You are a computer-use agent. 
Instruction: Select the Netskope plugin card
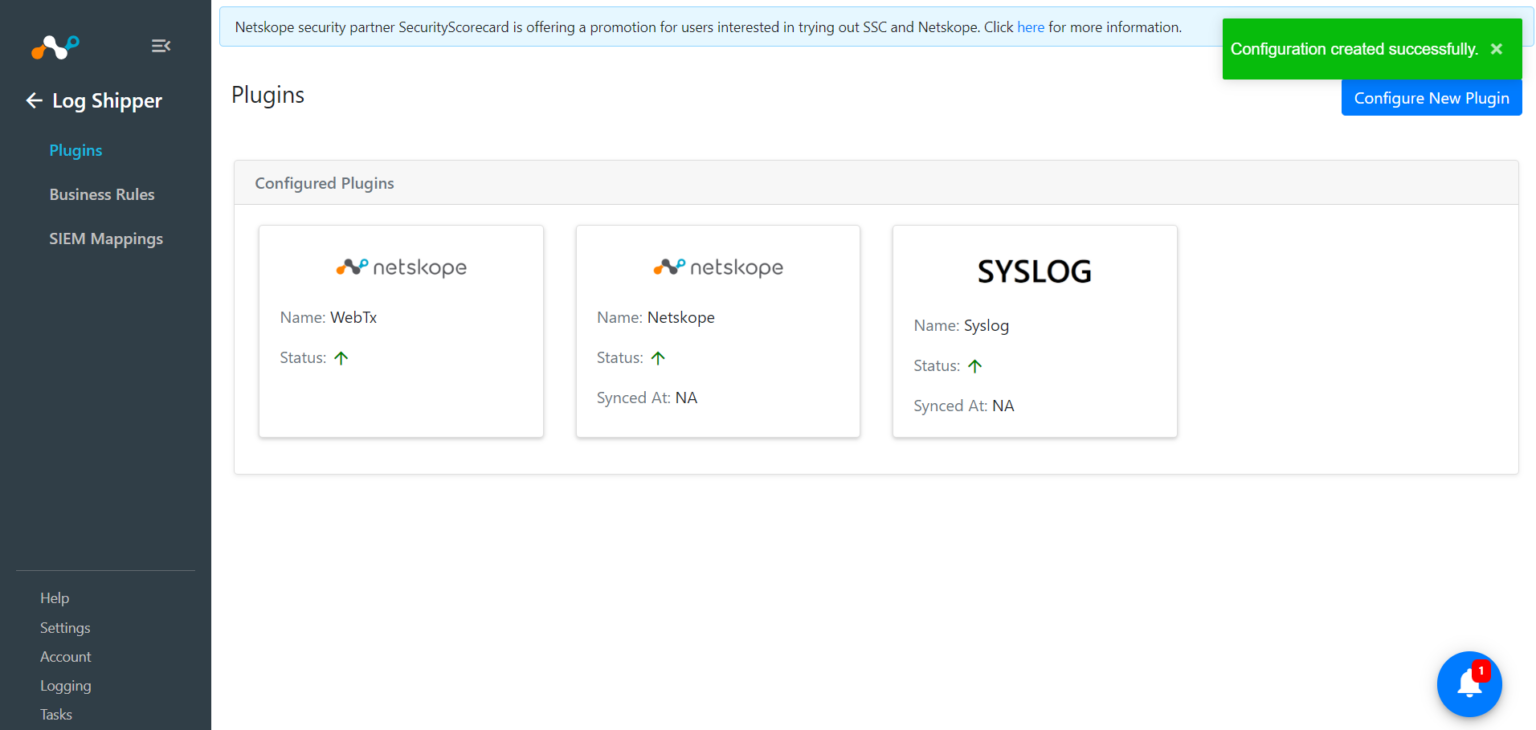pos(717,331)
